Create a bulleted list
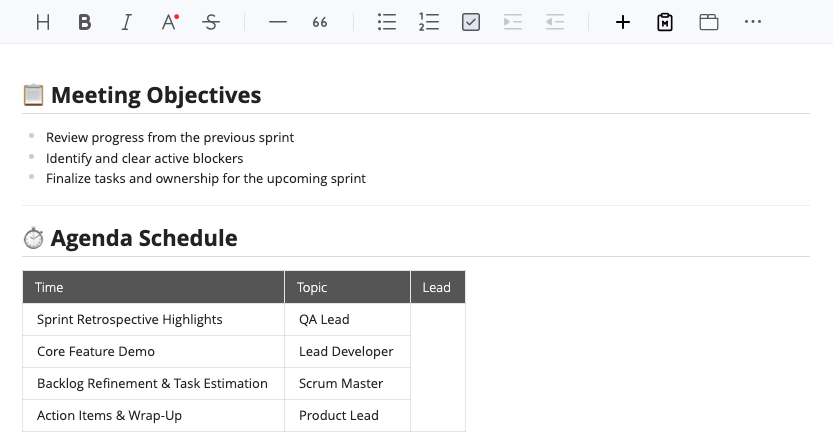This screenshot has height=442, width=833. pyautogui.click(x=387, y=22)
